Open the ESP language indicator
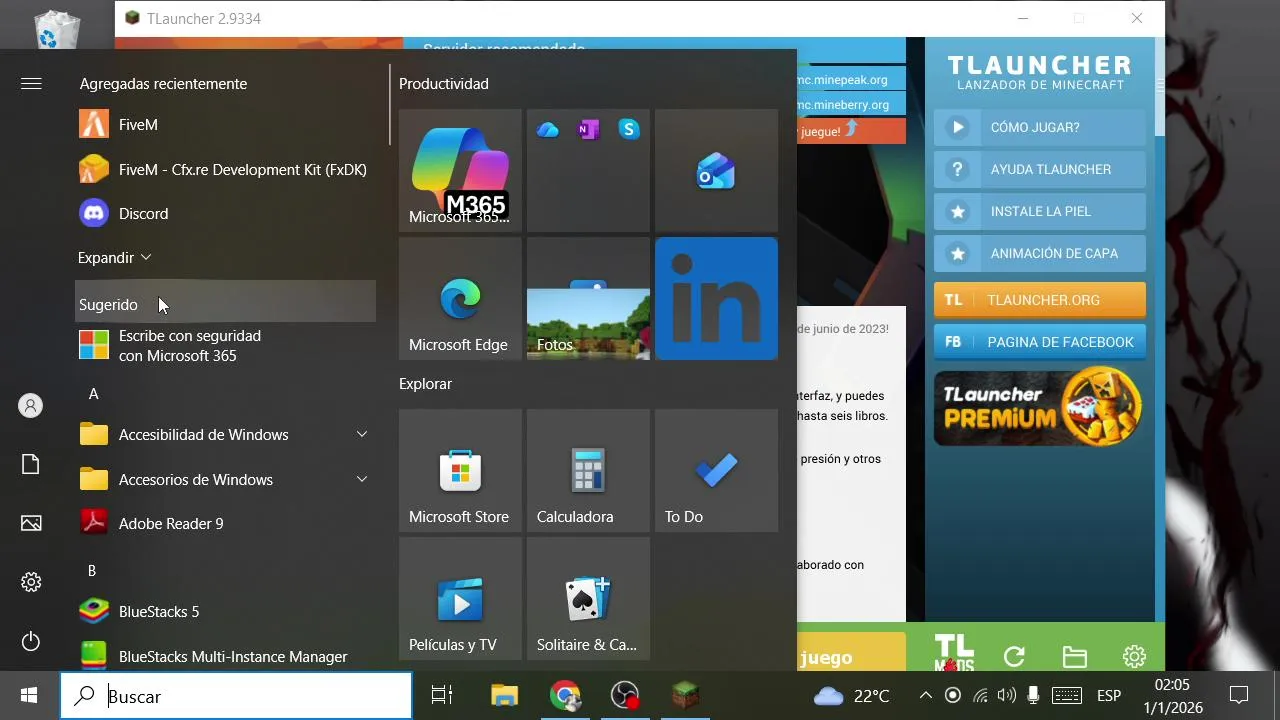1280x720 pixels. 1108,696
